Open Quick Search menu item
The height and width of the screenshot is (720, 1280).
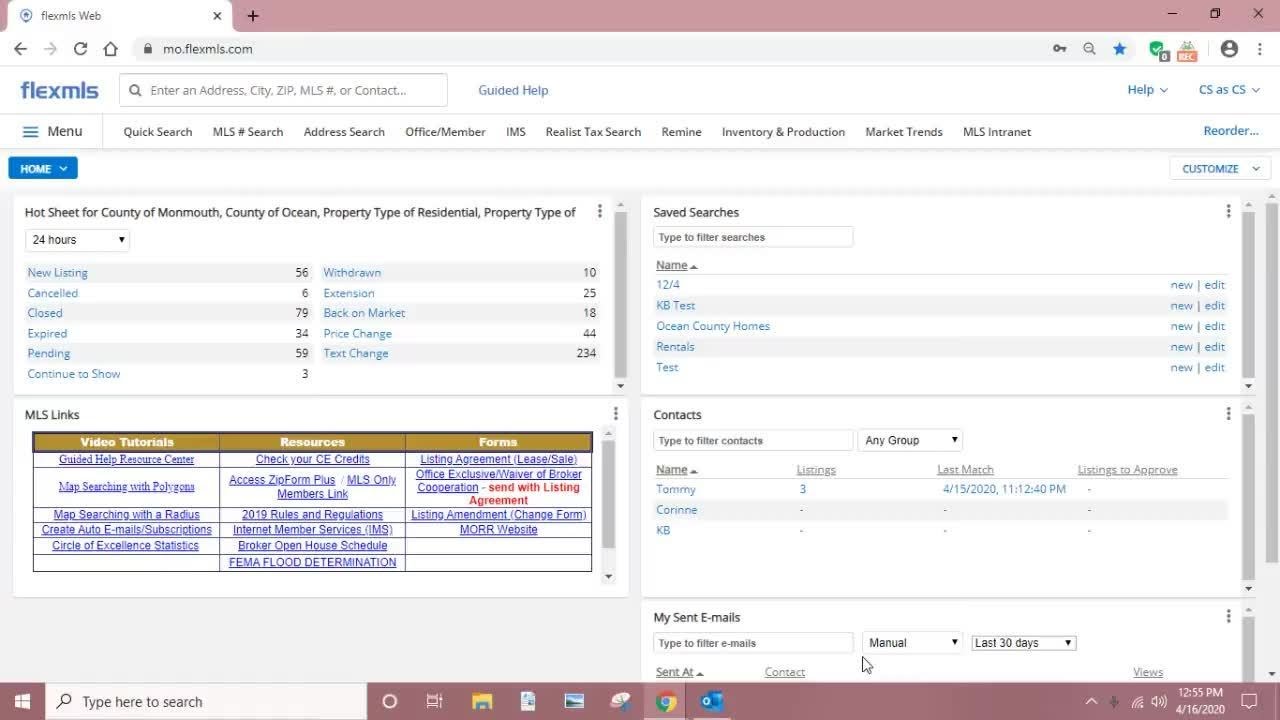(x=158, y=132)
